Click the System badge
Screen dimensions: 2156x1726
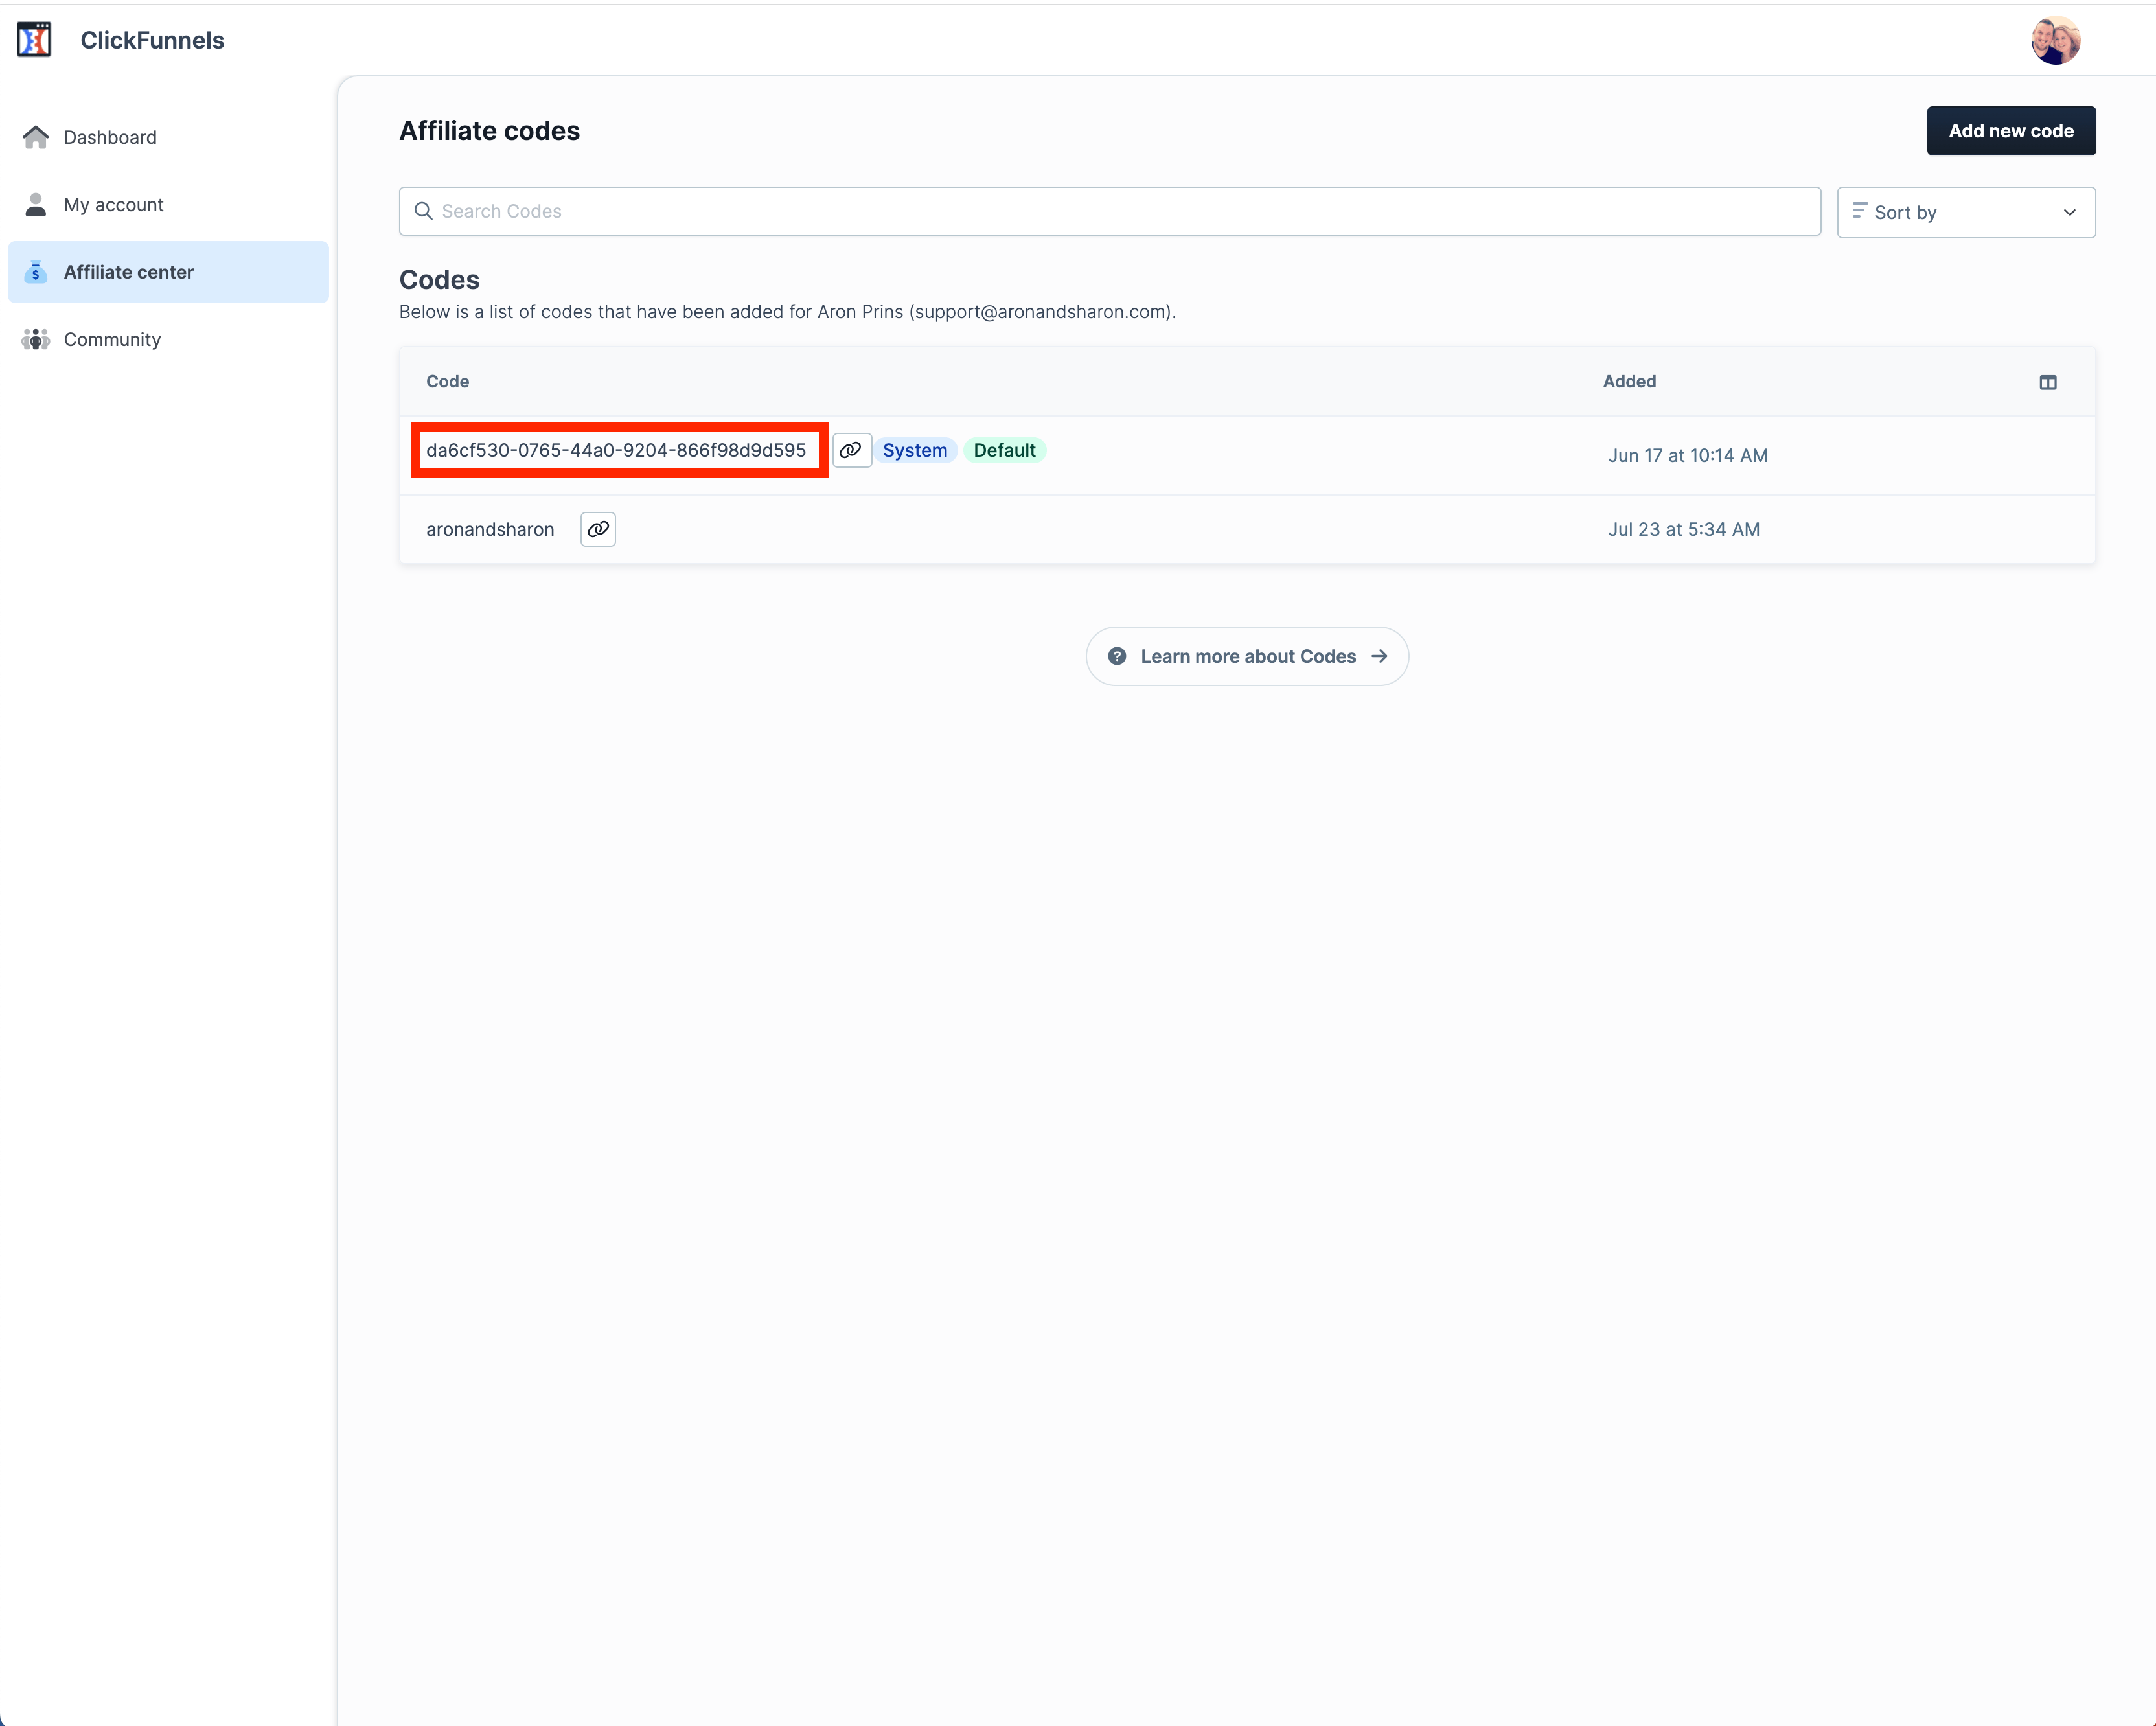point(915,450)
